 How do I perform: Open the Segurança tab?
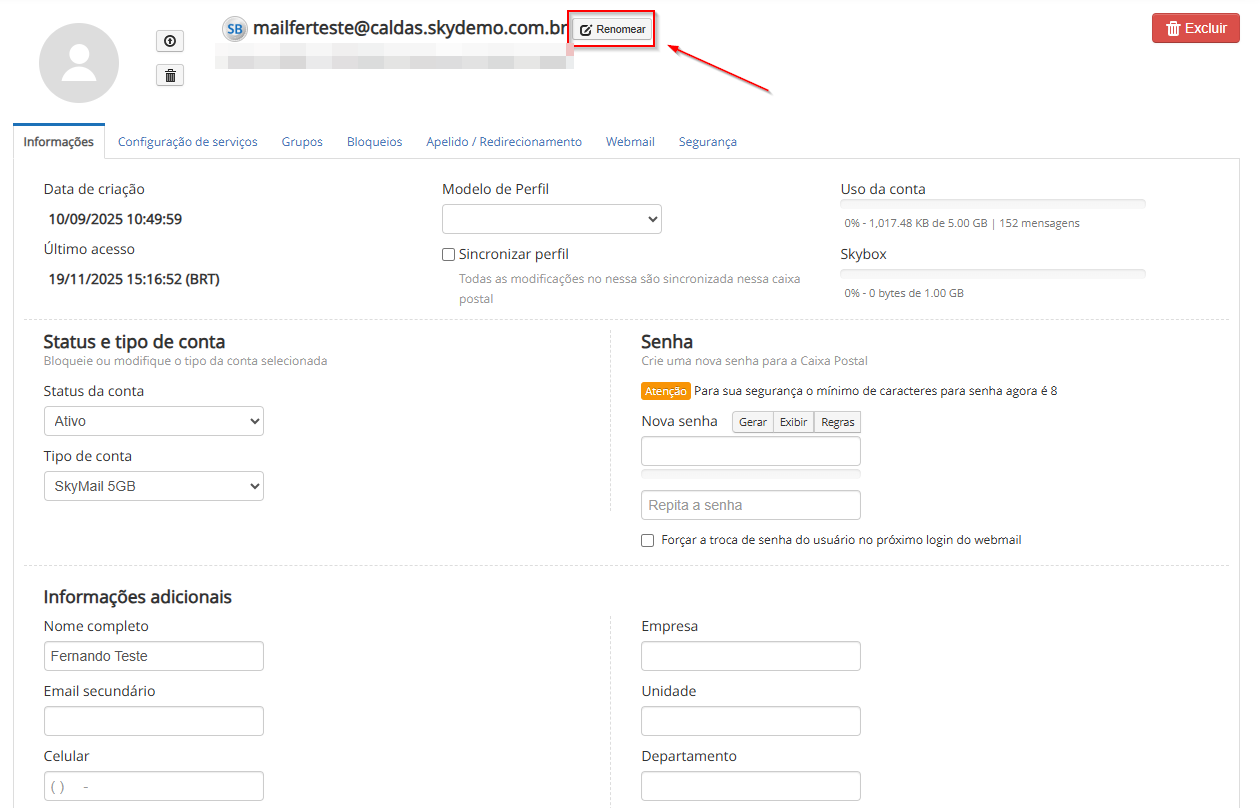(x=707, y=142)
